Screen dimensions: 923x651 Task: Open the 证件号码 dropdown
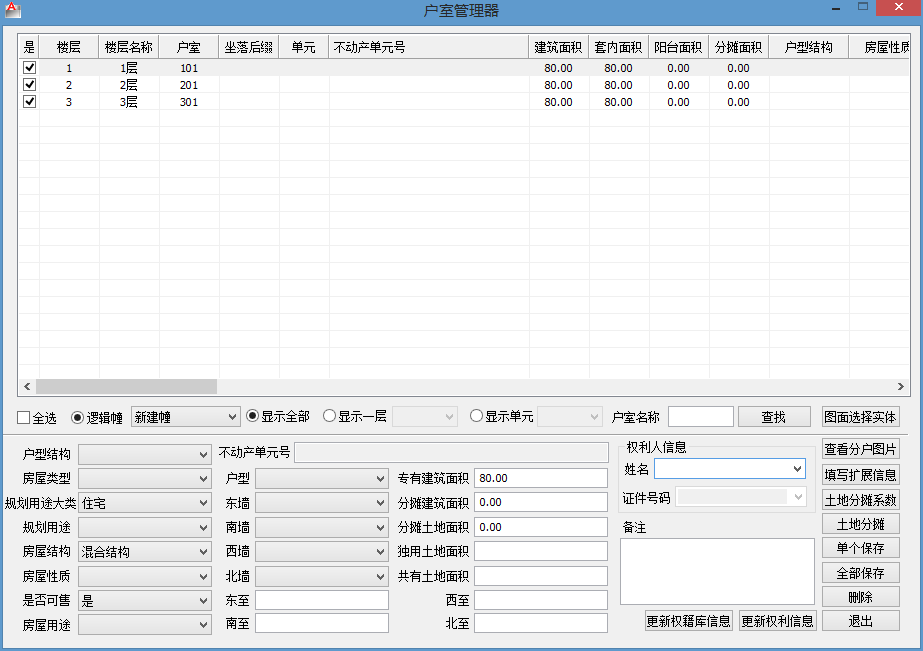click(741, 497)
